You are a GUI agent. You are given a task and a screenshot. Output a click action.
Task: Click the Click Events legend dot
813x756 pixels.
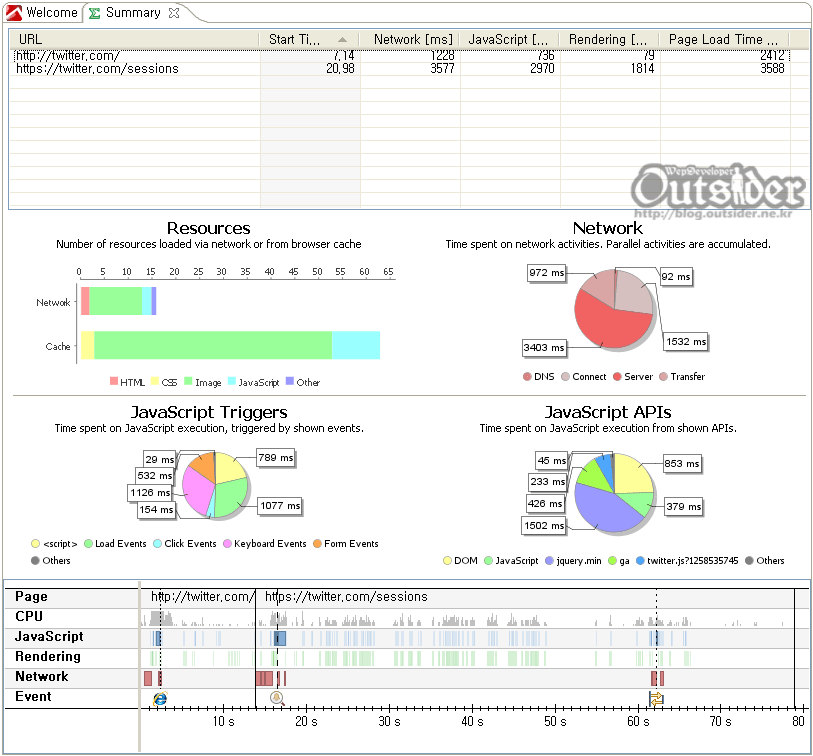click(x=158, y=543)
